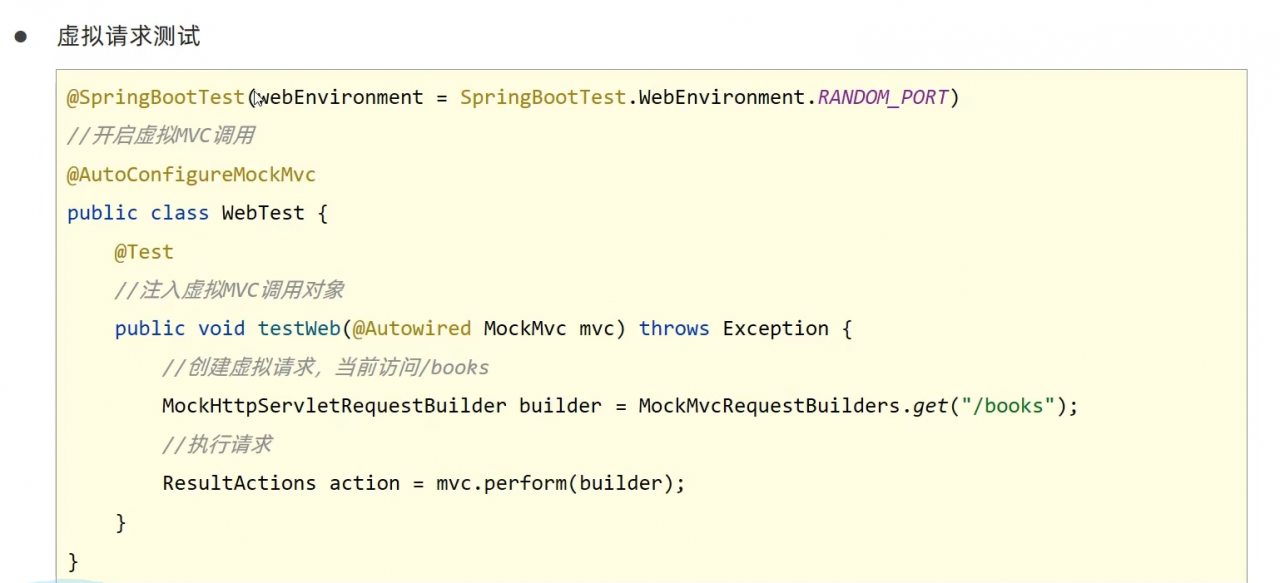Click the mvc.perform(builder) call

point(555,483)
